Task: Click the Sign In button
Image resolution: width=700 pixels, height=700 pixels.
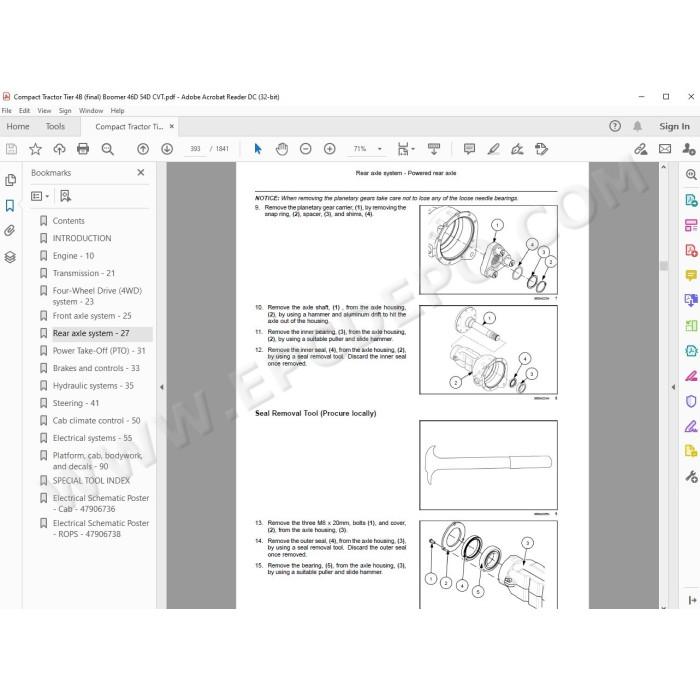Action: tap(674, 126)
